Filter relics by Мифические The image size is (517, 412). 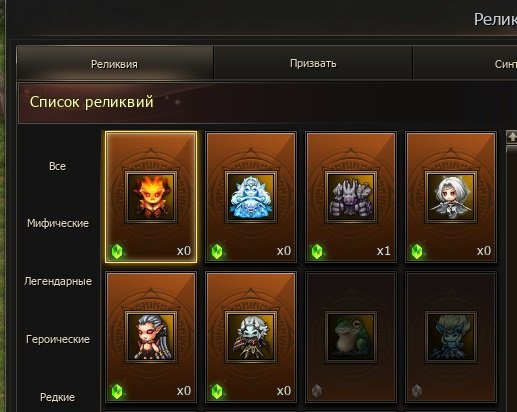58,223
